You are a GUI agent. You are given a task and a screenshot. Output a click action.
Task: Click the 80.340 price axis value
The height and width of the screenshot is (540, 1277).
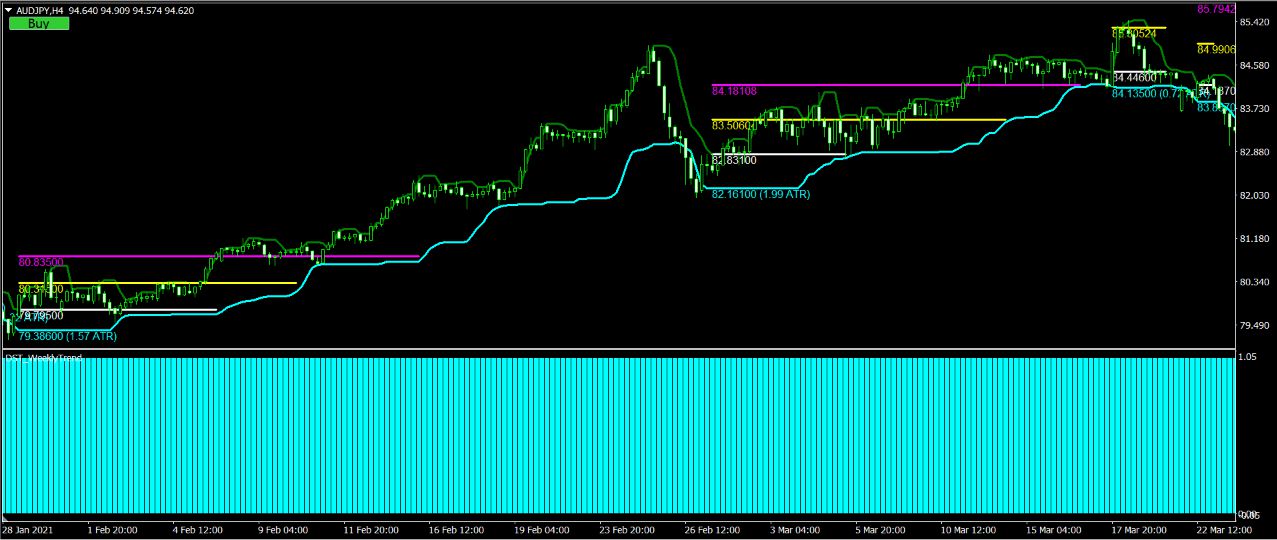coord(1256,282)
